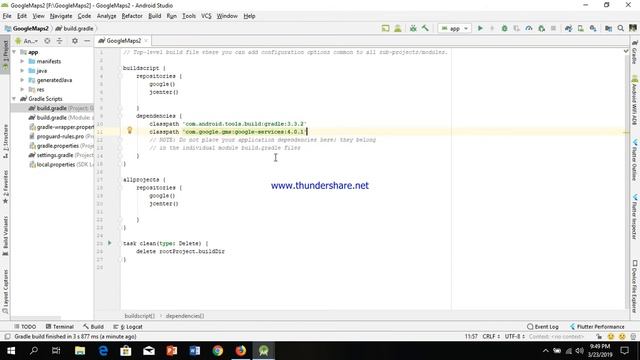Open build.gradle (Module) file
This screenshot has width=640, height=360.
point(60,118)
